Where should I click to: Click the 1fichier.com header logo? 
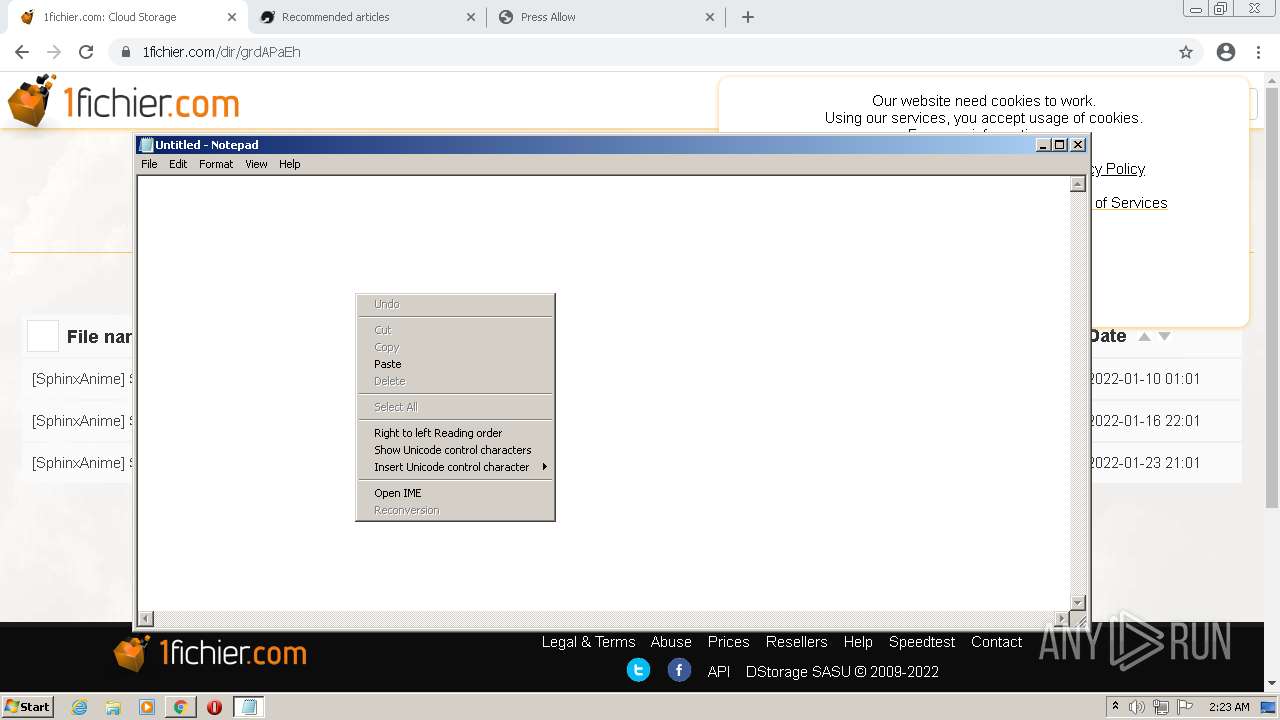(124, 101)
